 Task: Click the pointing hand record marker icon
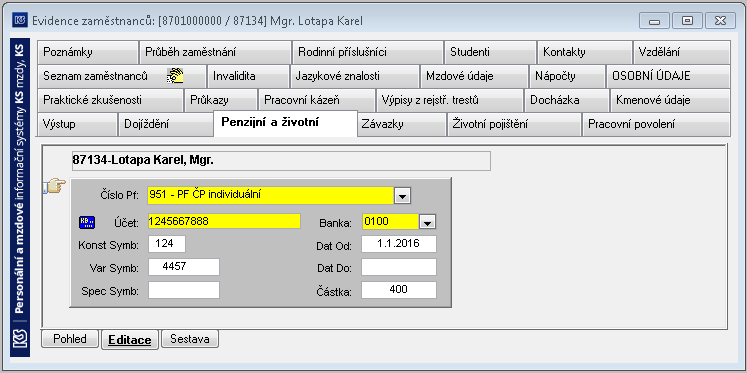tap(54, 185)
